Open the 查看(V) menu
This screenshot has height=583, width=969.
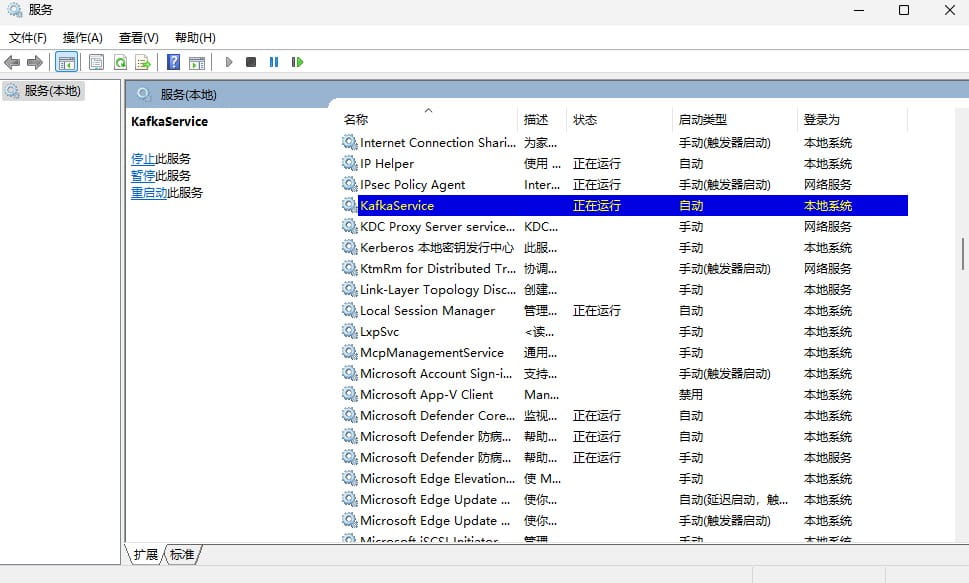138,38
